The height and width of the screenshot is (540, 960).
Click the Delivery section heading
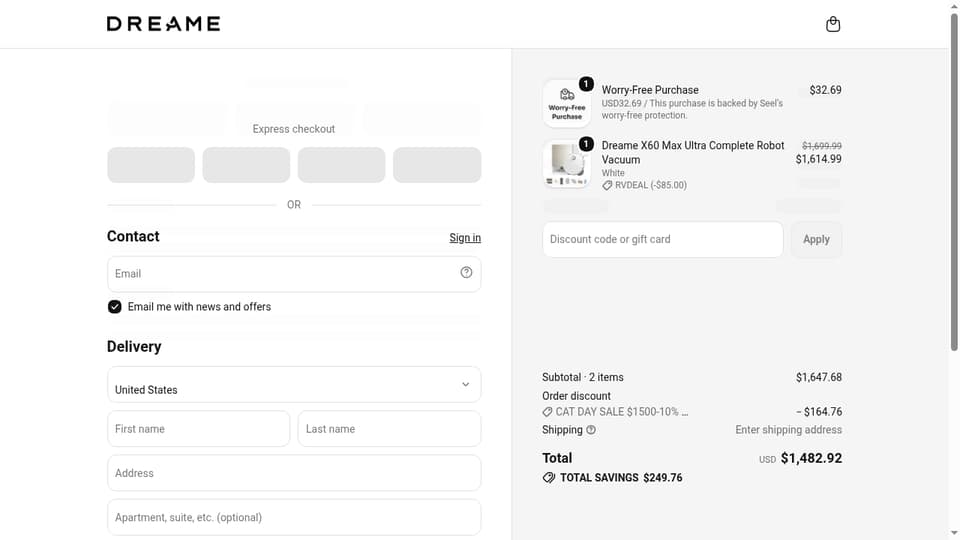[134, 347]
